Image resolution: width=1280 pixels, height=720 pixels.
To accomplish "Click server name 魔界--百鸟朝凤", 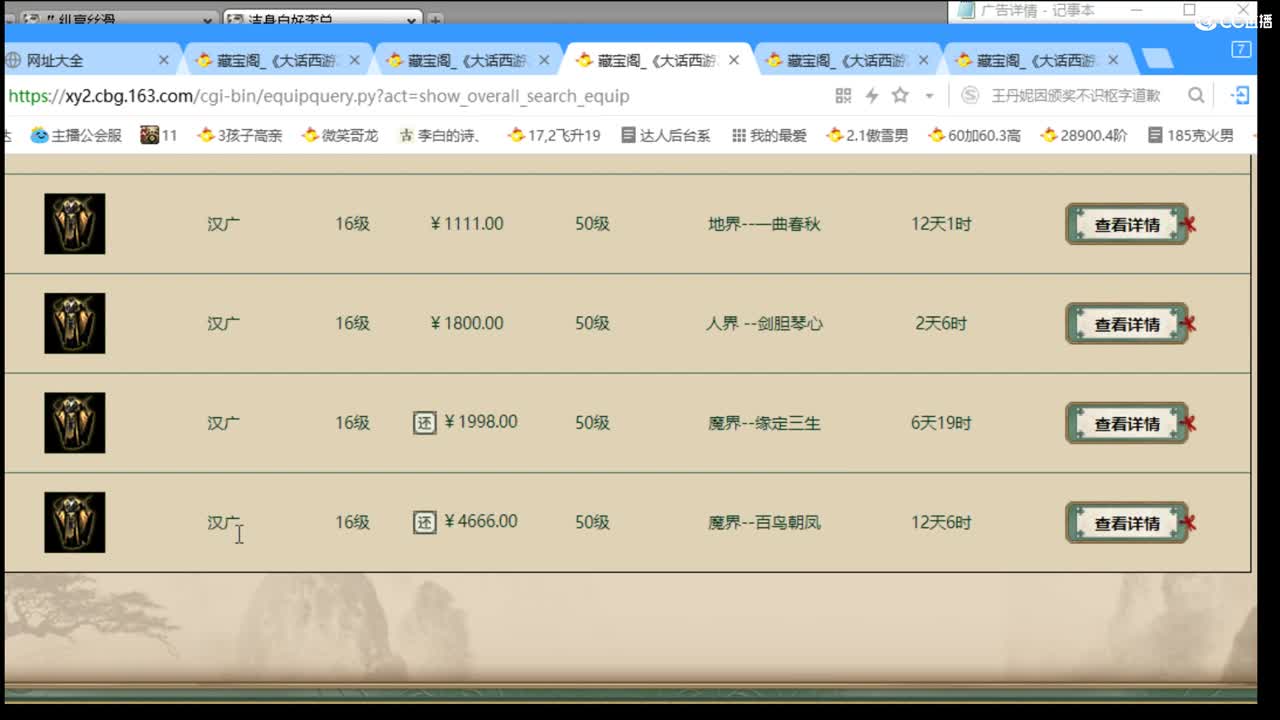I will pyautogui.click(x=764, y=522).
